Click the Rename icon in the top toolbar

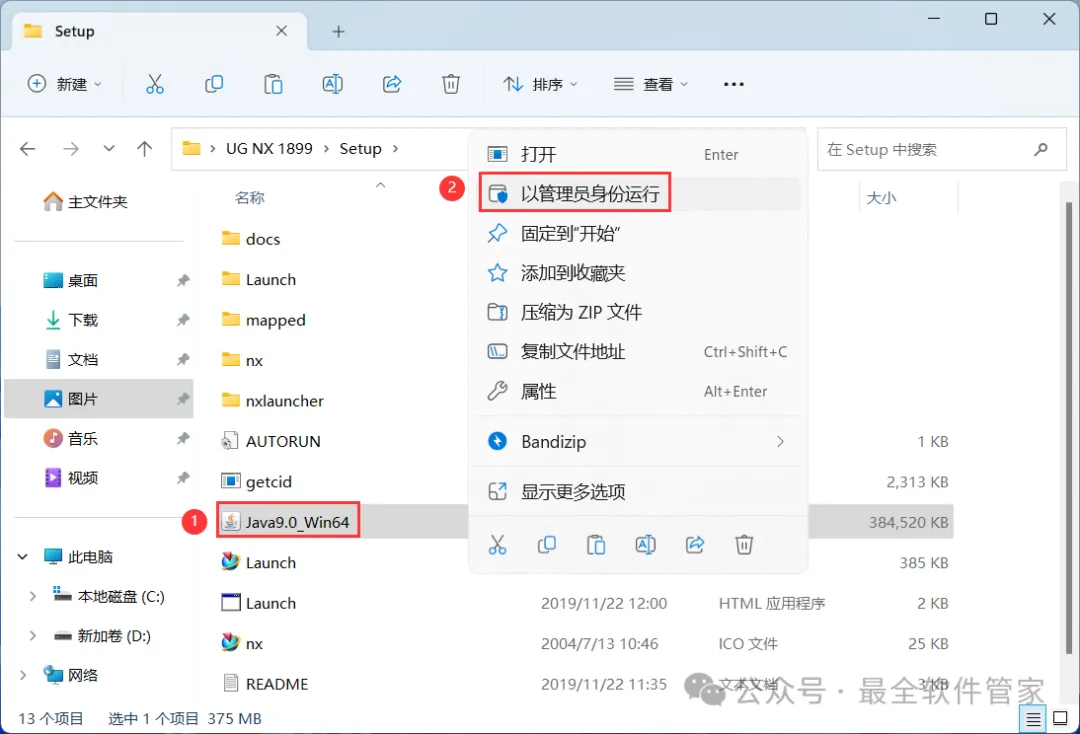click(333, 84)
